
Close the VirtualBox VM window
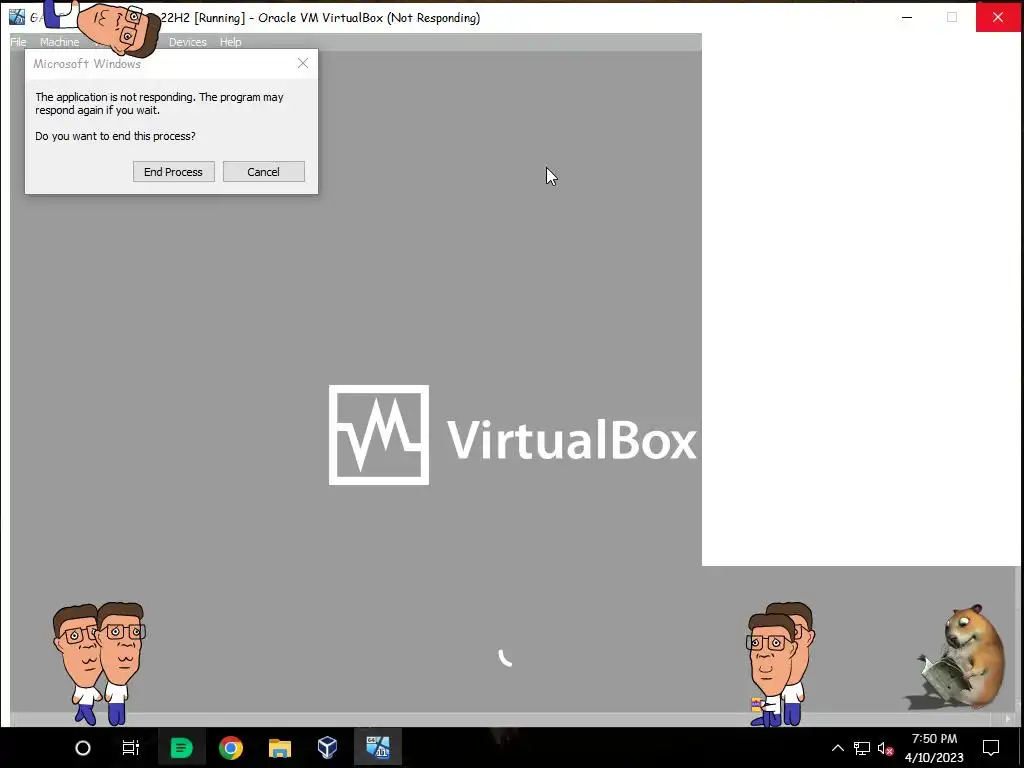click(999, 18)
